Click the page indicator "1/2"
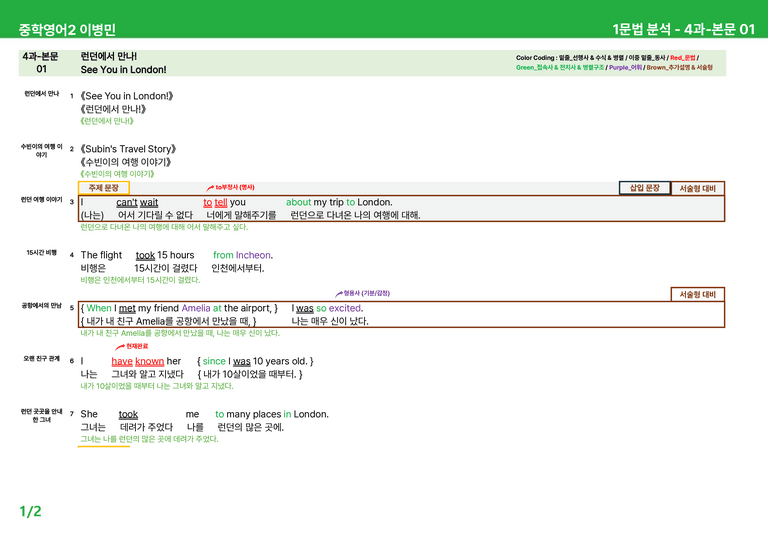Viewport: 768px width, 543px height. click(30, 512)
